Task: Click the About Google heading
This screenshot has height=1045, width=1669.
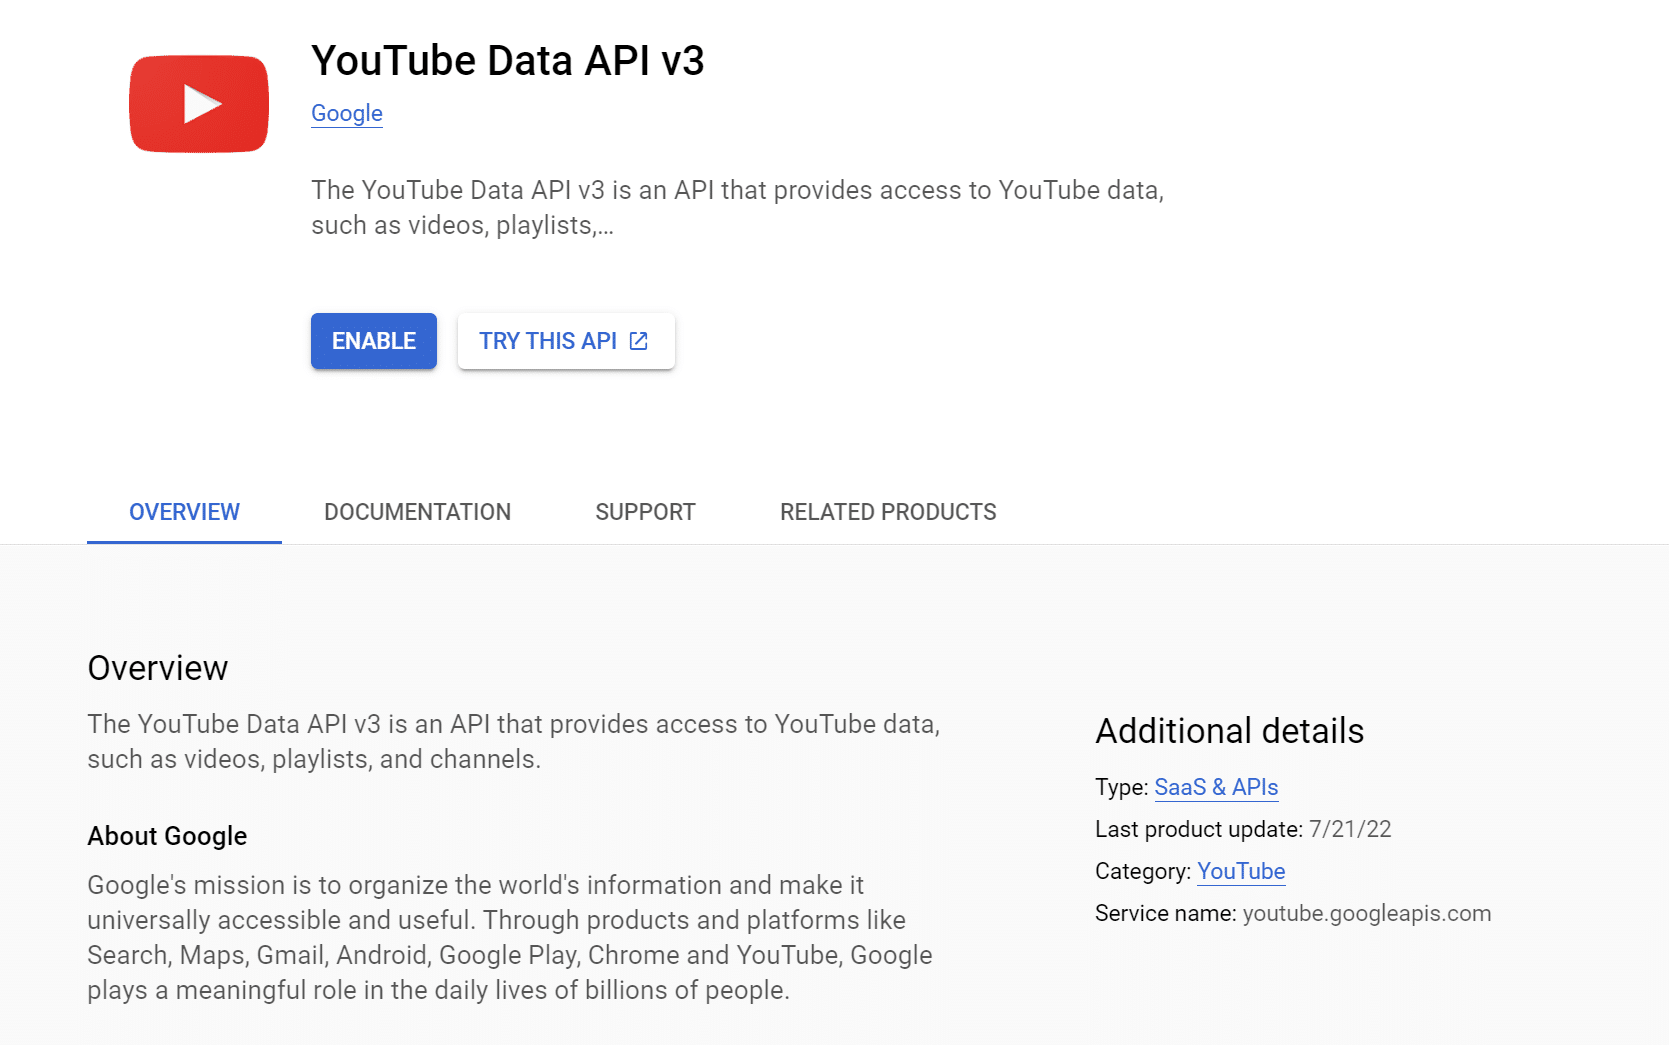Action: tap(167, 835)
